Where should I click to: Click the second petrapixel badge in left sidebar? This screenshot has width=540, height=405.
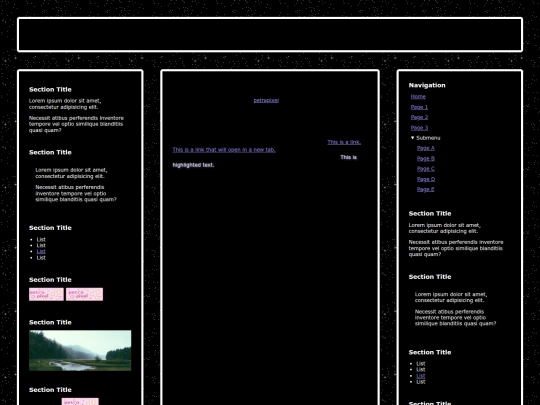pyautogui.click(x=84, y=294)
